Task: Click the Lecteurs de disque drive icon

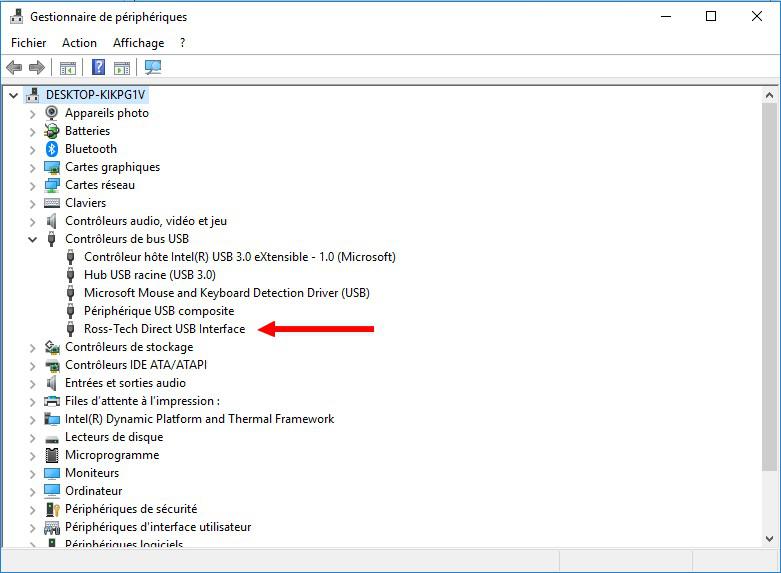Action: click(x=52, y=438)
